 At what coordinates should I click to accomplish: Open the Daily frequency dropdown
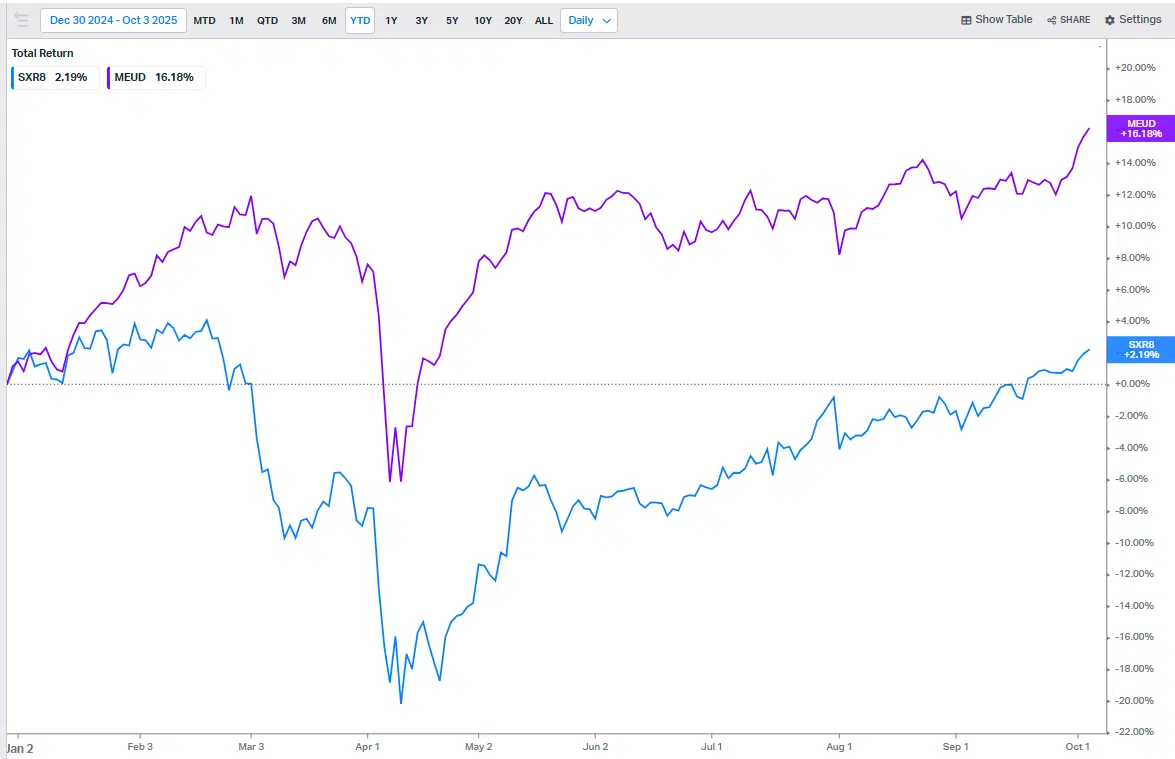tap(588, 20)
